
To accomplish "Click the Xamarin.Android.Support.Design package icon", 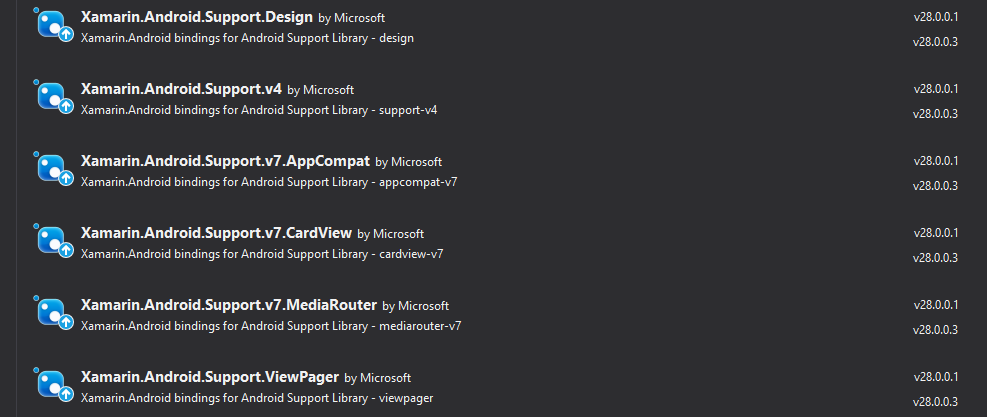I will 54,26.
